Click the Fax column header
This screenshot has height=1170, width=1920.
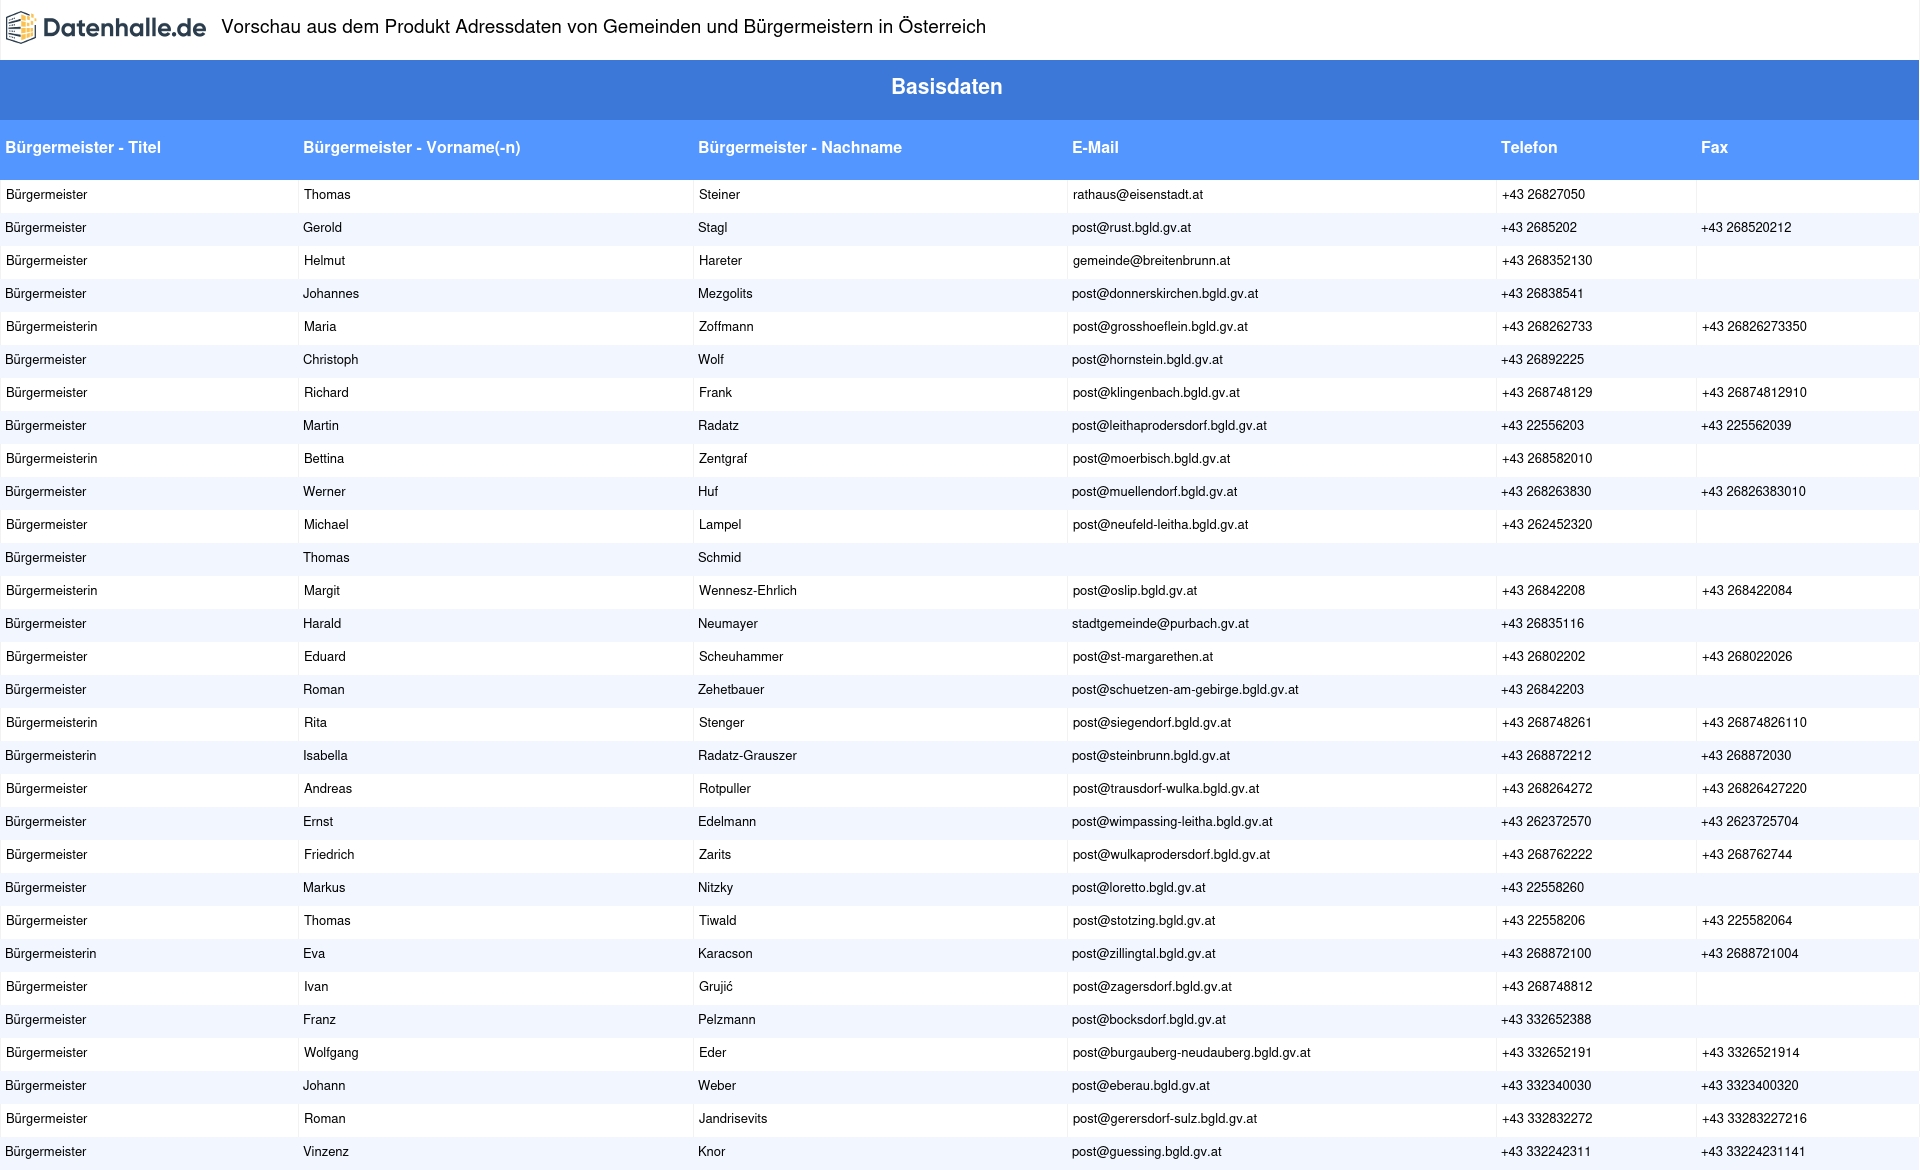click(1714, 148)
